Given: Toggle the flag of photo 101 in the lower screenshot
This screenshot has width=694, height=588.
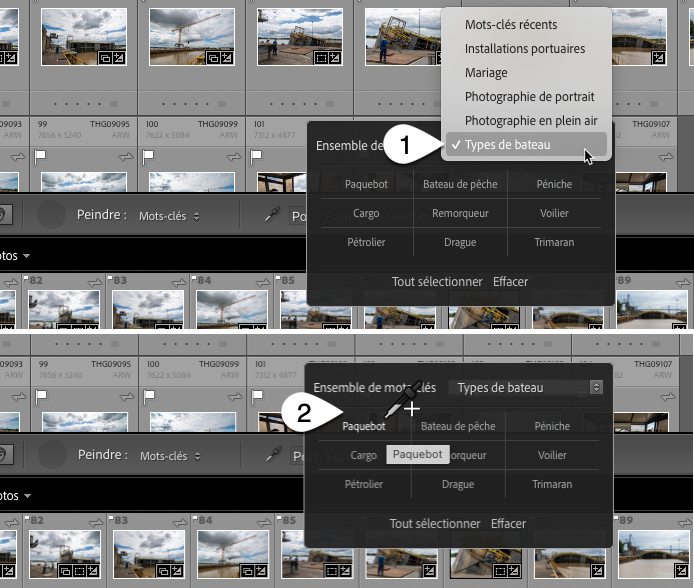Looking at the screenshot, I should click(x=257, y=396).
